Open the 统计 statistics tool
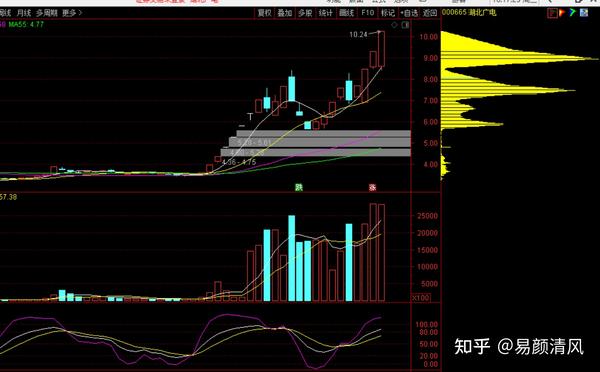Screen dimensions: 600x372 326,13
